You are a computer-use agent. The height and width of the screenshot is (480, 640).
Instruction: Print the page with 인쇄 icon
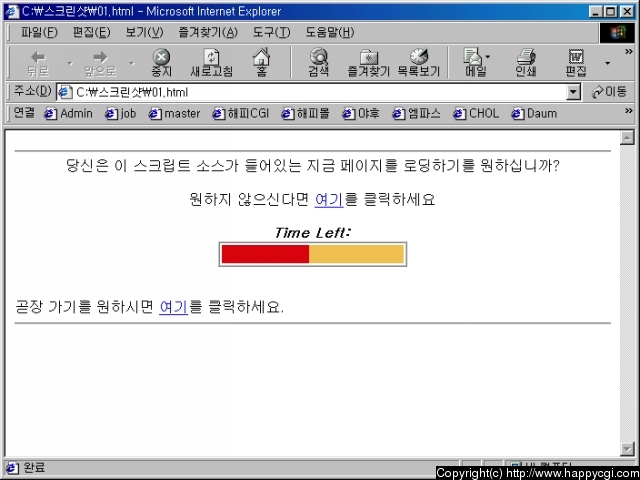pos(525,63)
